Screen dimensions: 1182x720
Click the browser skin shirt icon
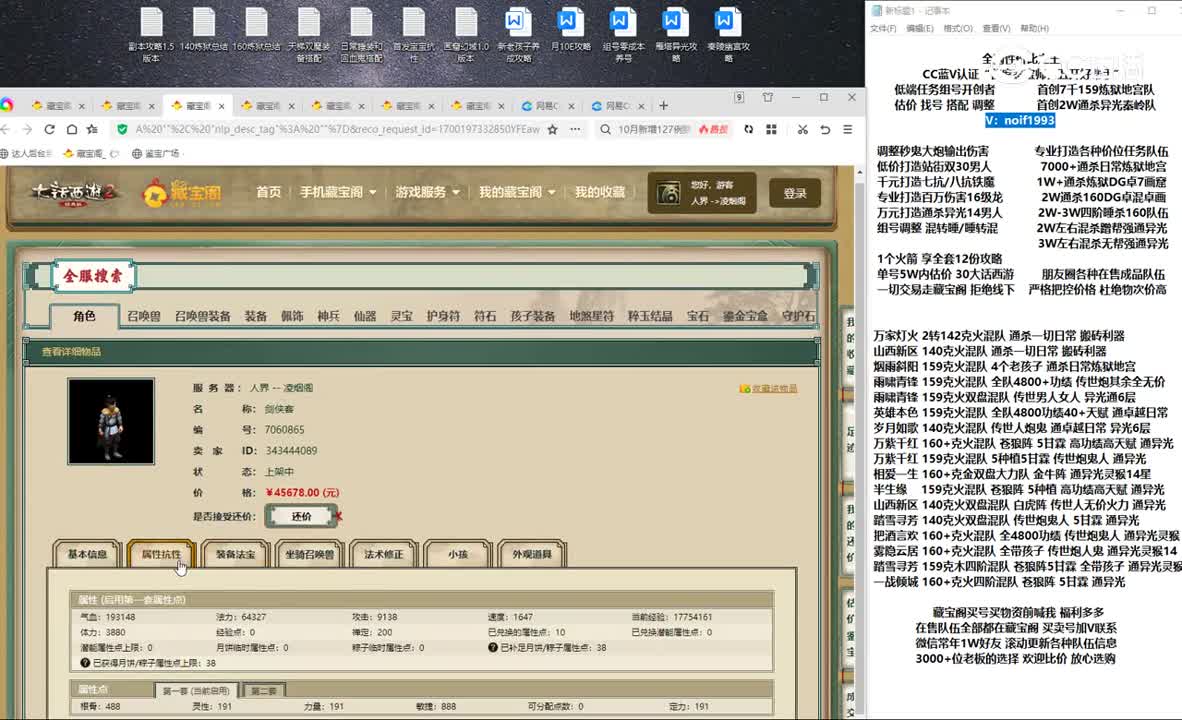(767, 97)
